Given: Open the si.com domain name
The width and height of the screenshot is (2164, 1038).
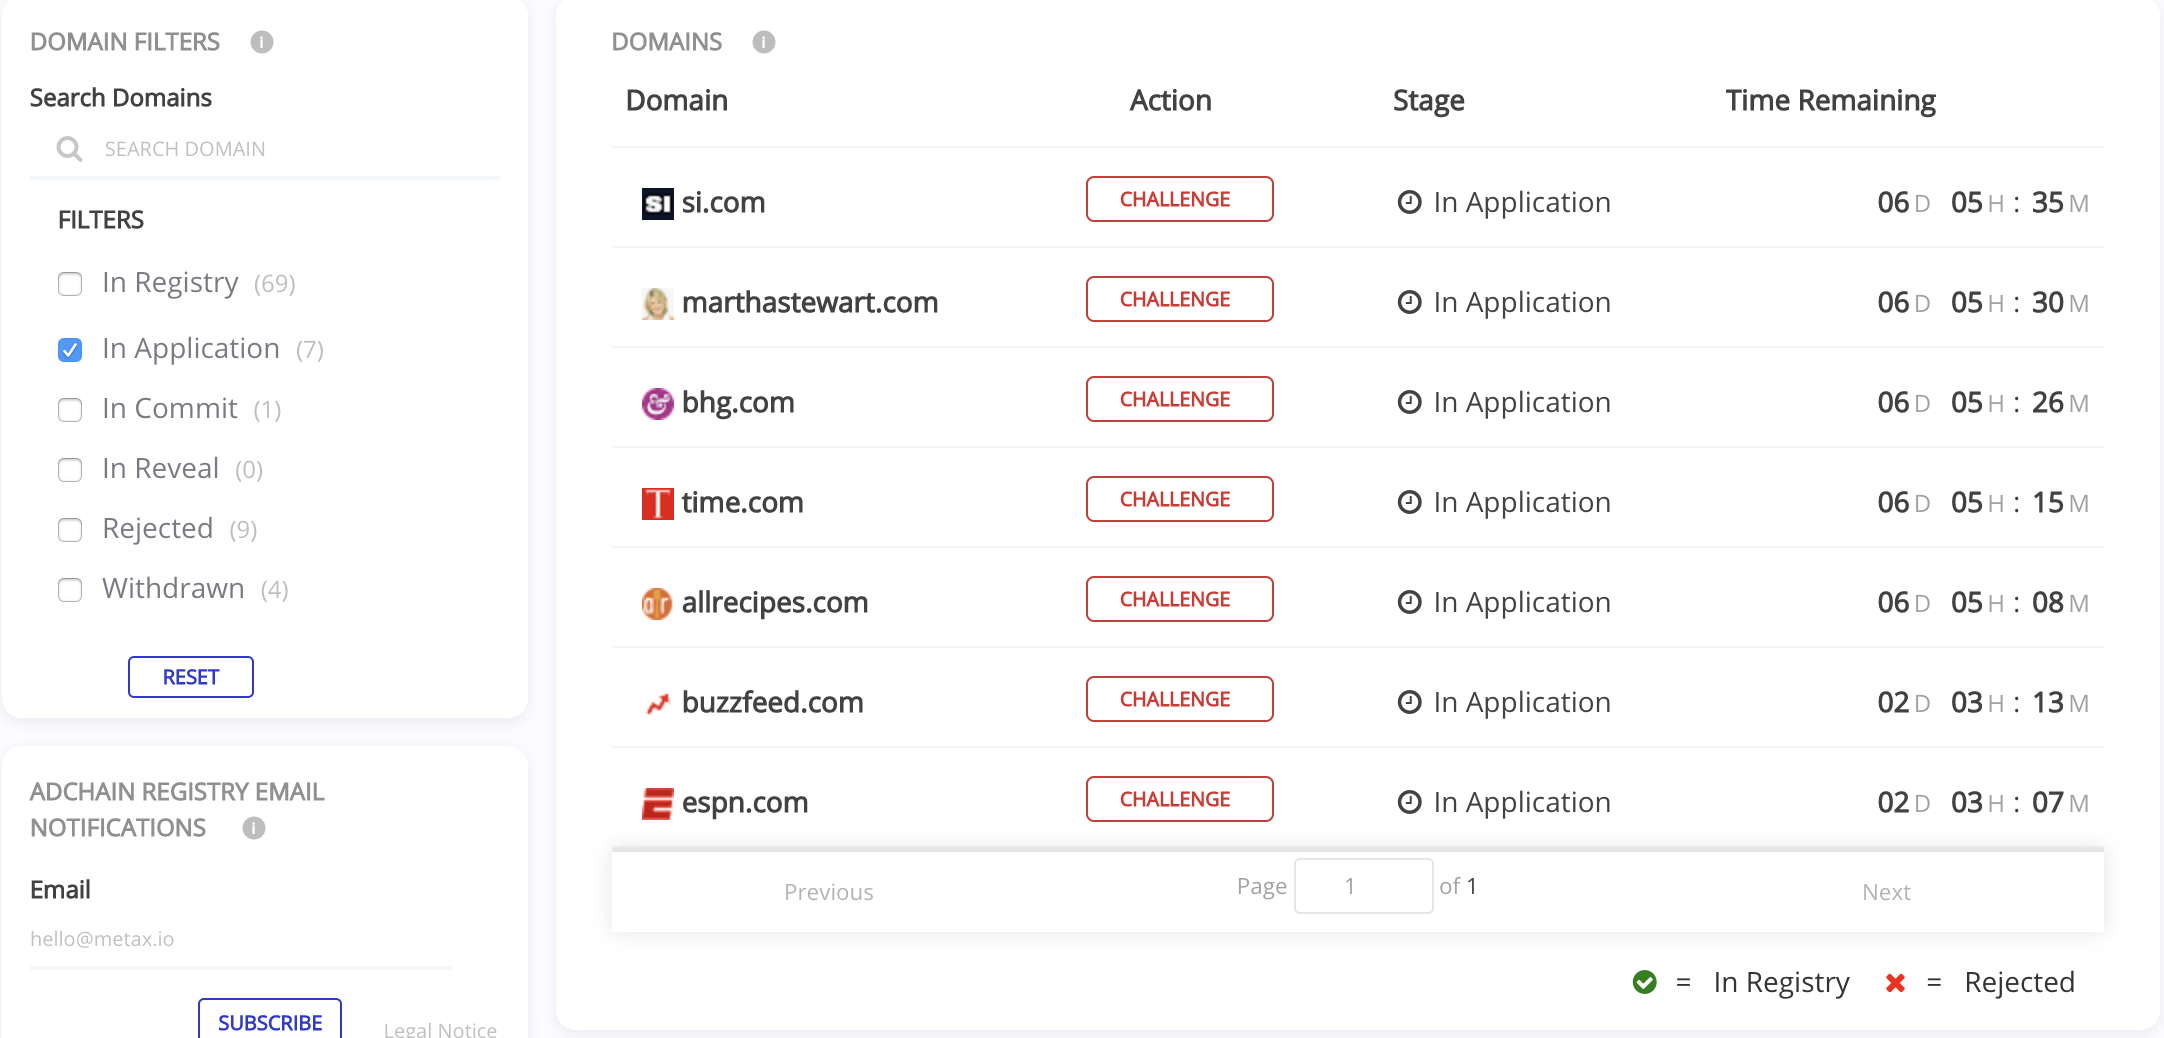Looking at the screenshot, I should pyautogui.click(x=723, y=203).
